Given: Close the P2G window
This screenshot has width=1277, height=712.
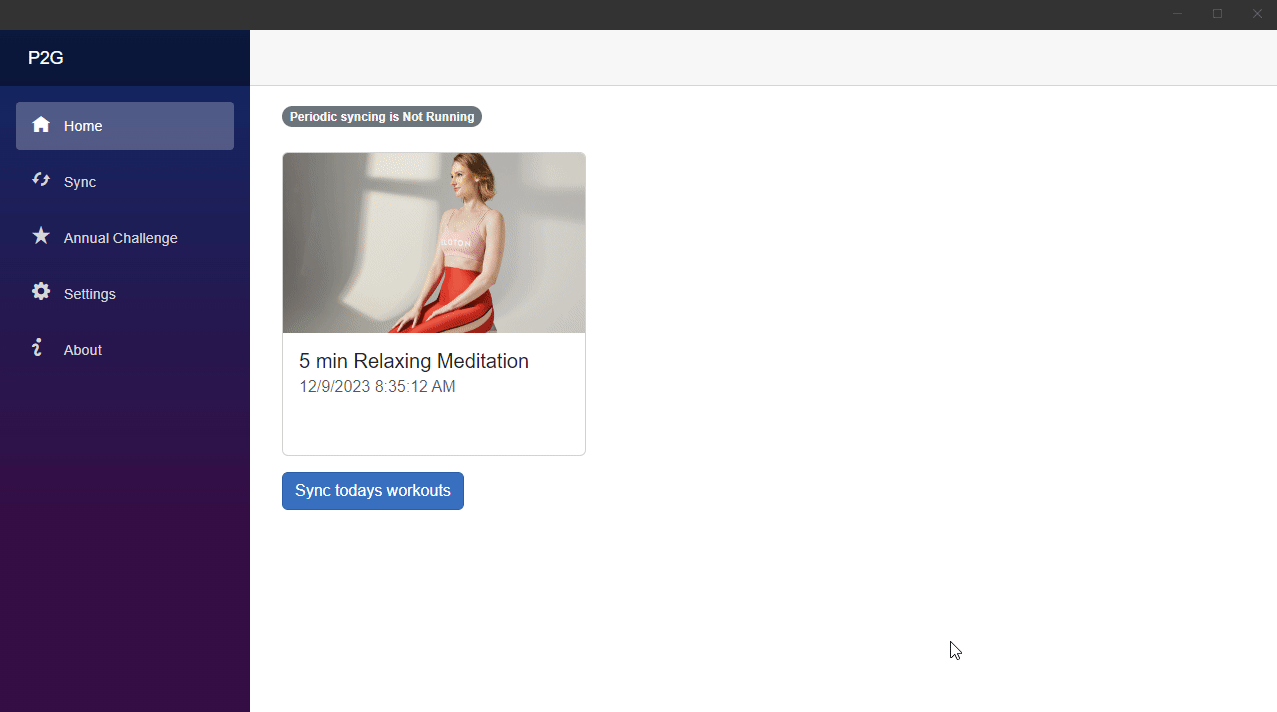Looking at the screenshot, I should point(1257,14).
